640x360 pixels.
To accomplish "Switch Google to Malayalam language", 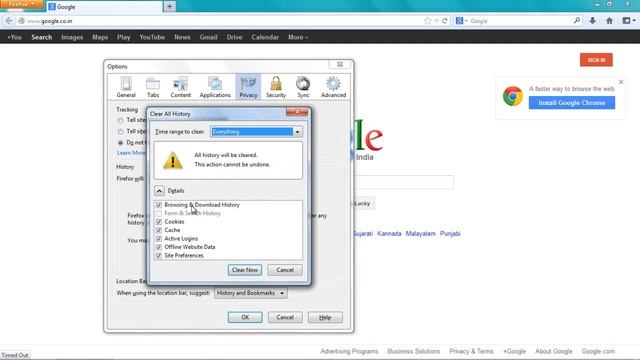I will tap(420, 233).
